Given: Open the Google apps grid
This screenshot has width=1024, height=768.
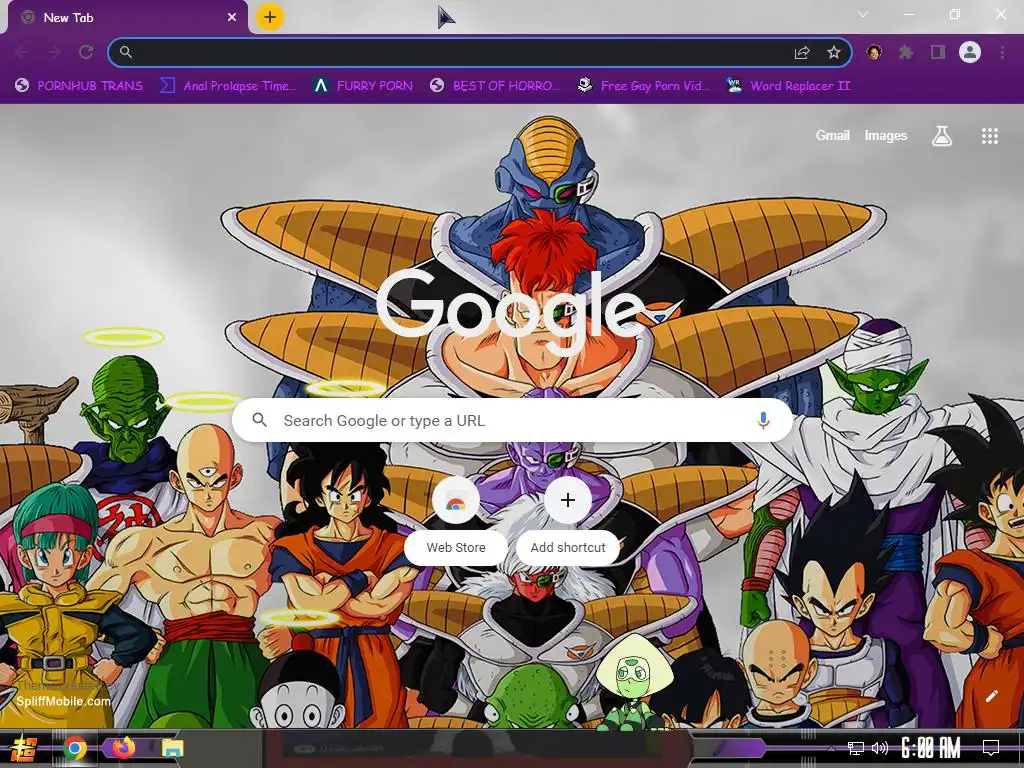Looking at the screenshot, I should (x=989, y=136).
